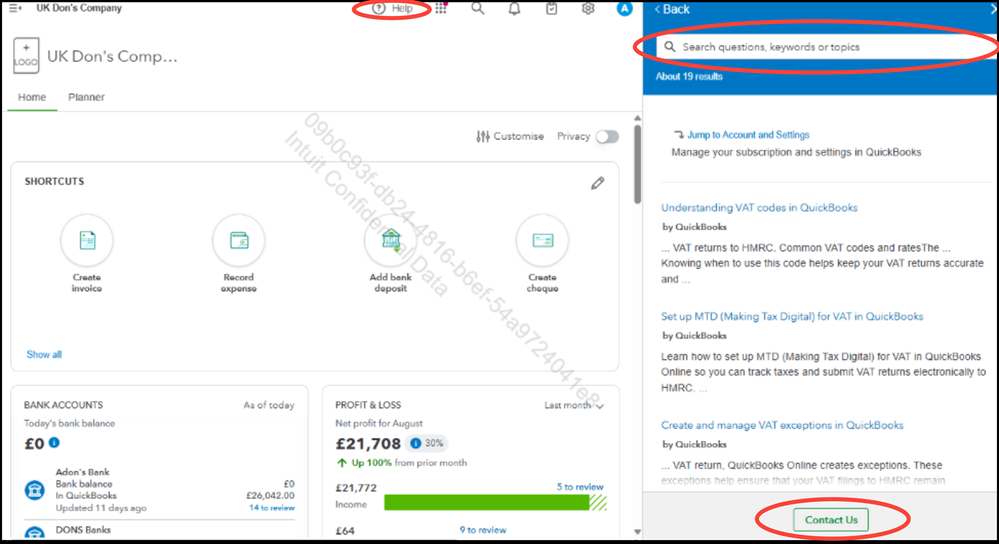Click the profit 30% info badge

point(427,443)
